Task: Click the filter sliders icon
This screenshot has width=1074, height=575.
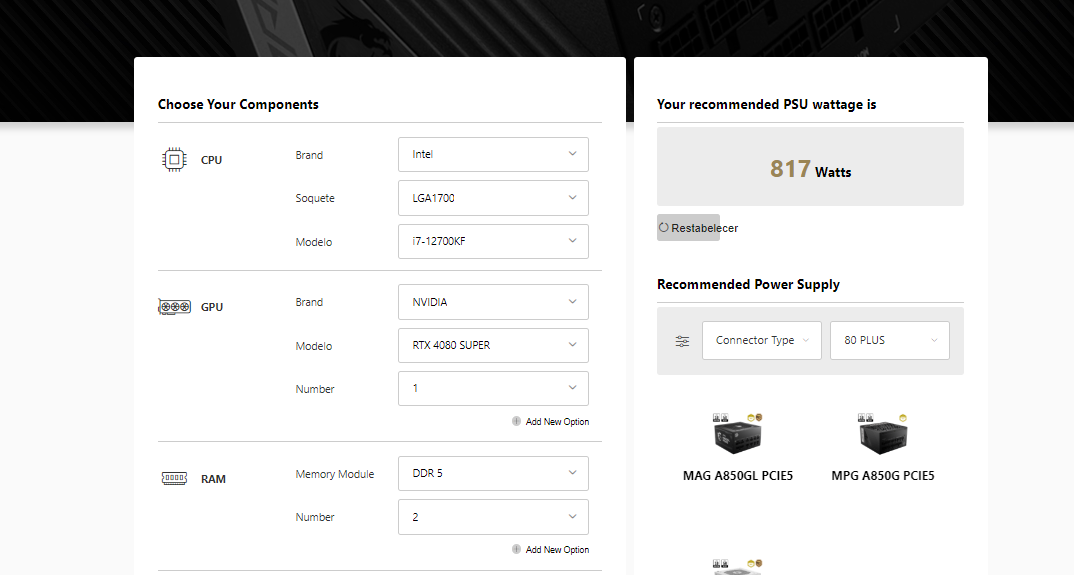Action: click(682, 341)
